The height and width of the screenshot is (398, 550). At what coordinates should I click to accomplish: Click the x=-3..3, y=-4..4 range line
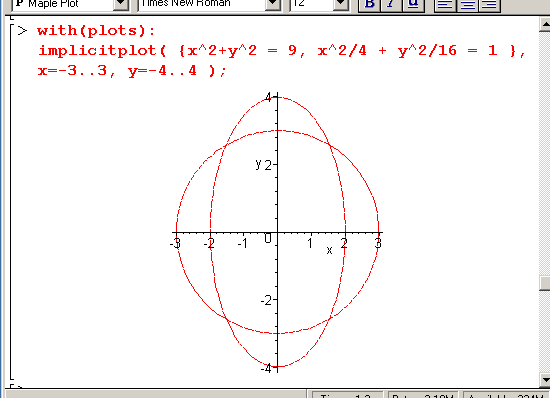click(x=132, y=71)
